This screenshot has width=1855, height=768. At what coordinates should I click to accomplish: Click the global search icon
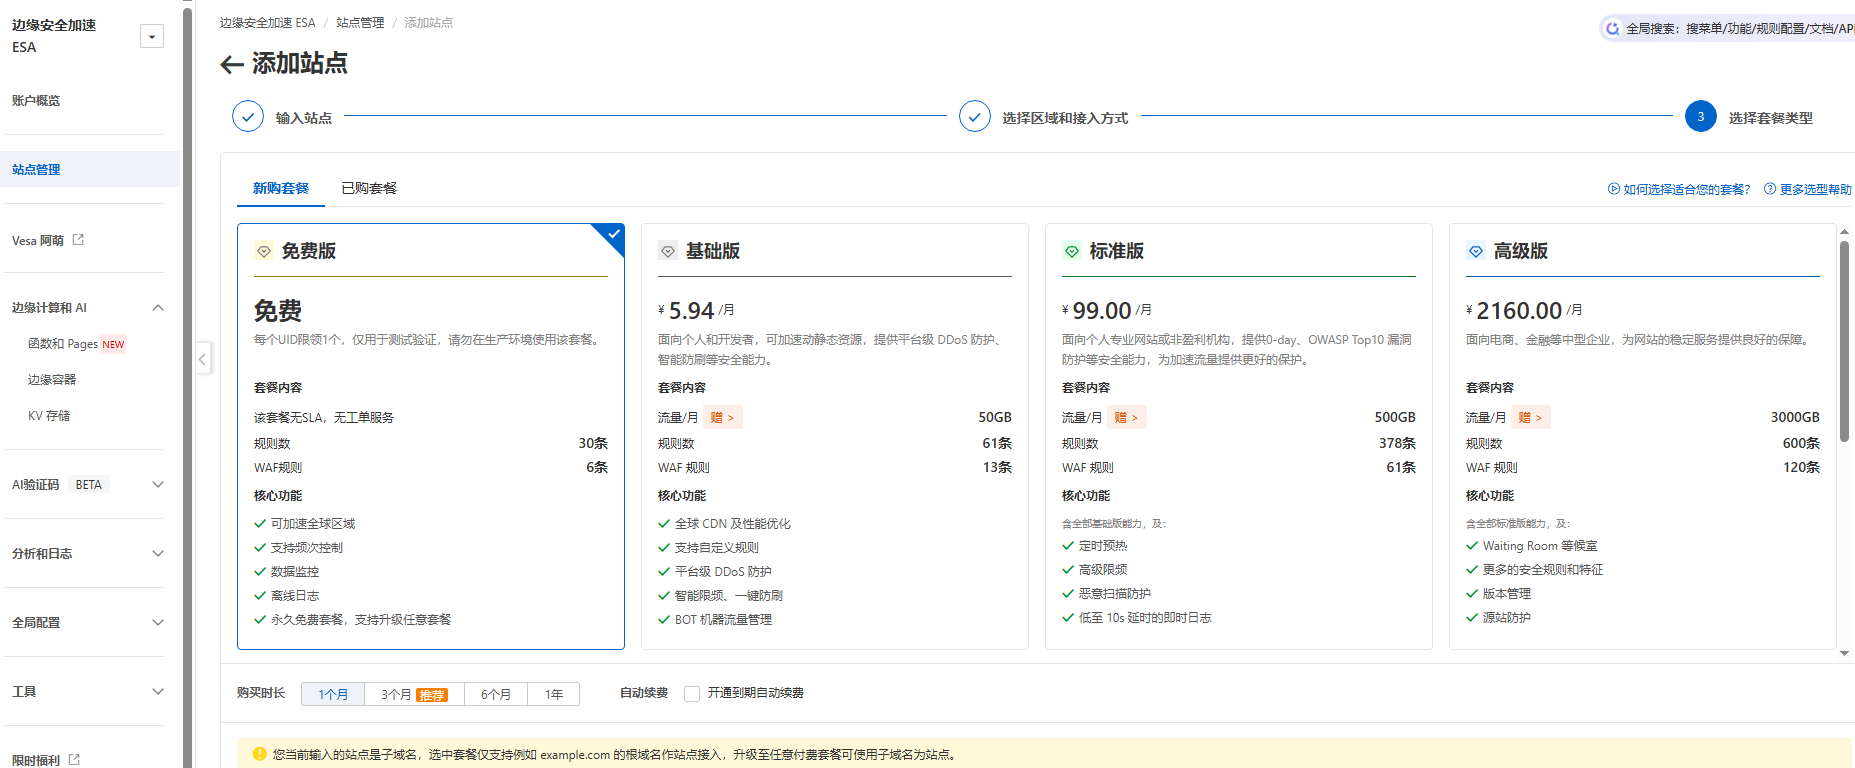click(x=1612, y=29)
